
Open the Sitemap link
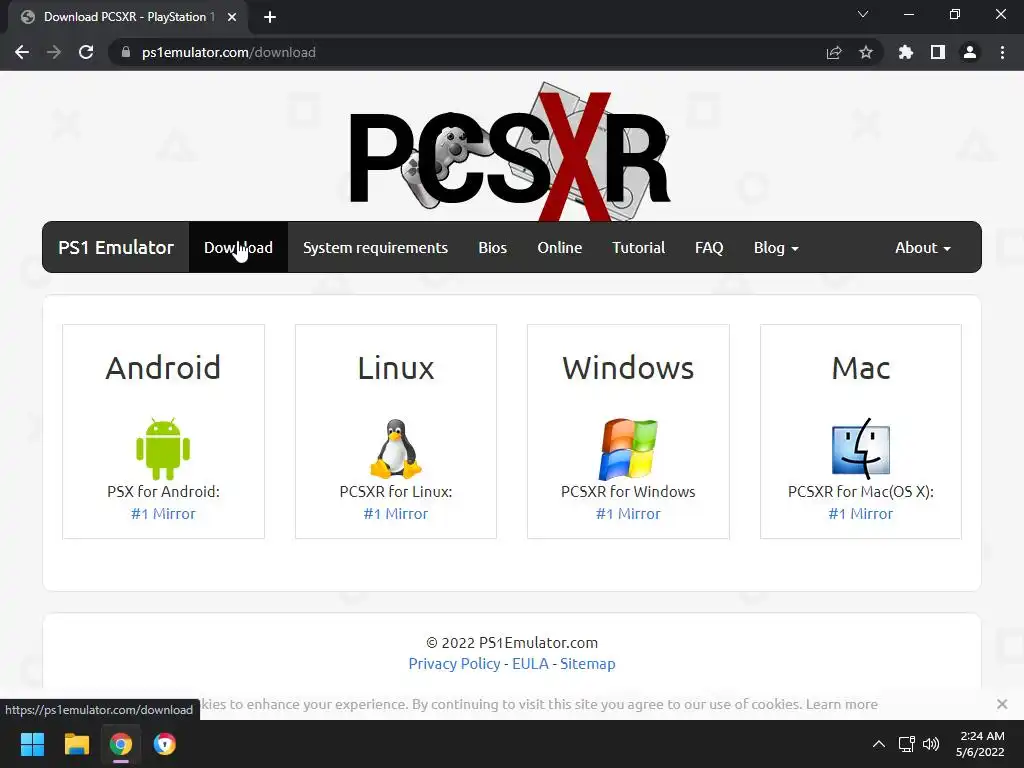tap(588, 664)
